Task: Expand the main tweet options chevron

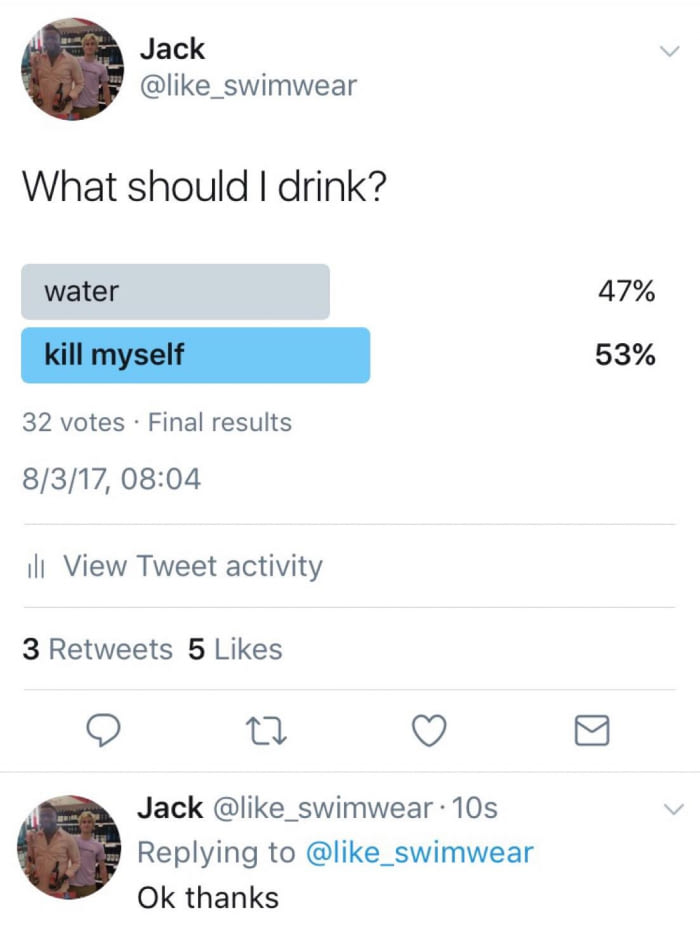Action: pyautogui.click(x=670, y=51)
